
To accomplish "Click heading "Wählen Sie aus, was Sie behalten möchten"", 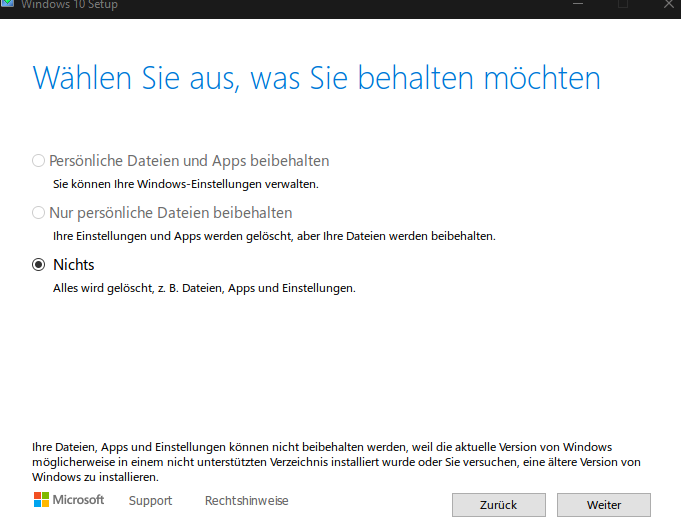I will (x=316, y=78).
